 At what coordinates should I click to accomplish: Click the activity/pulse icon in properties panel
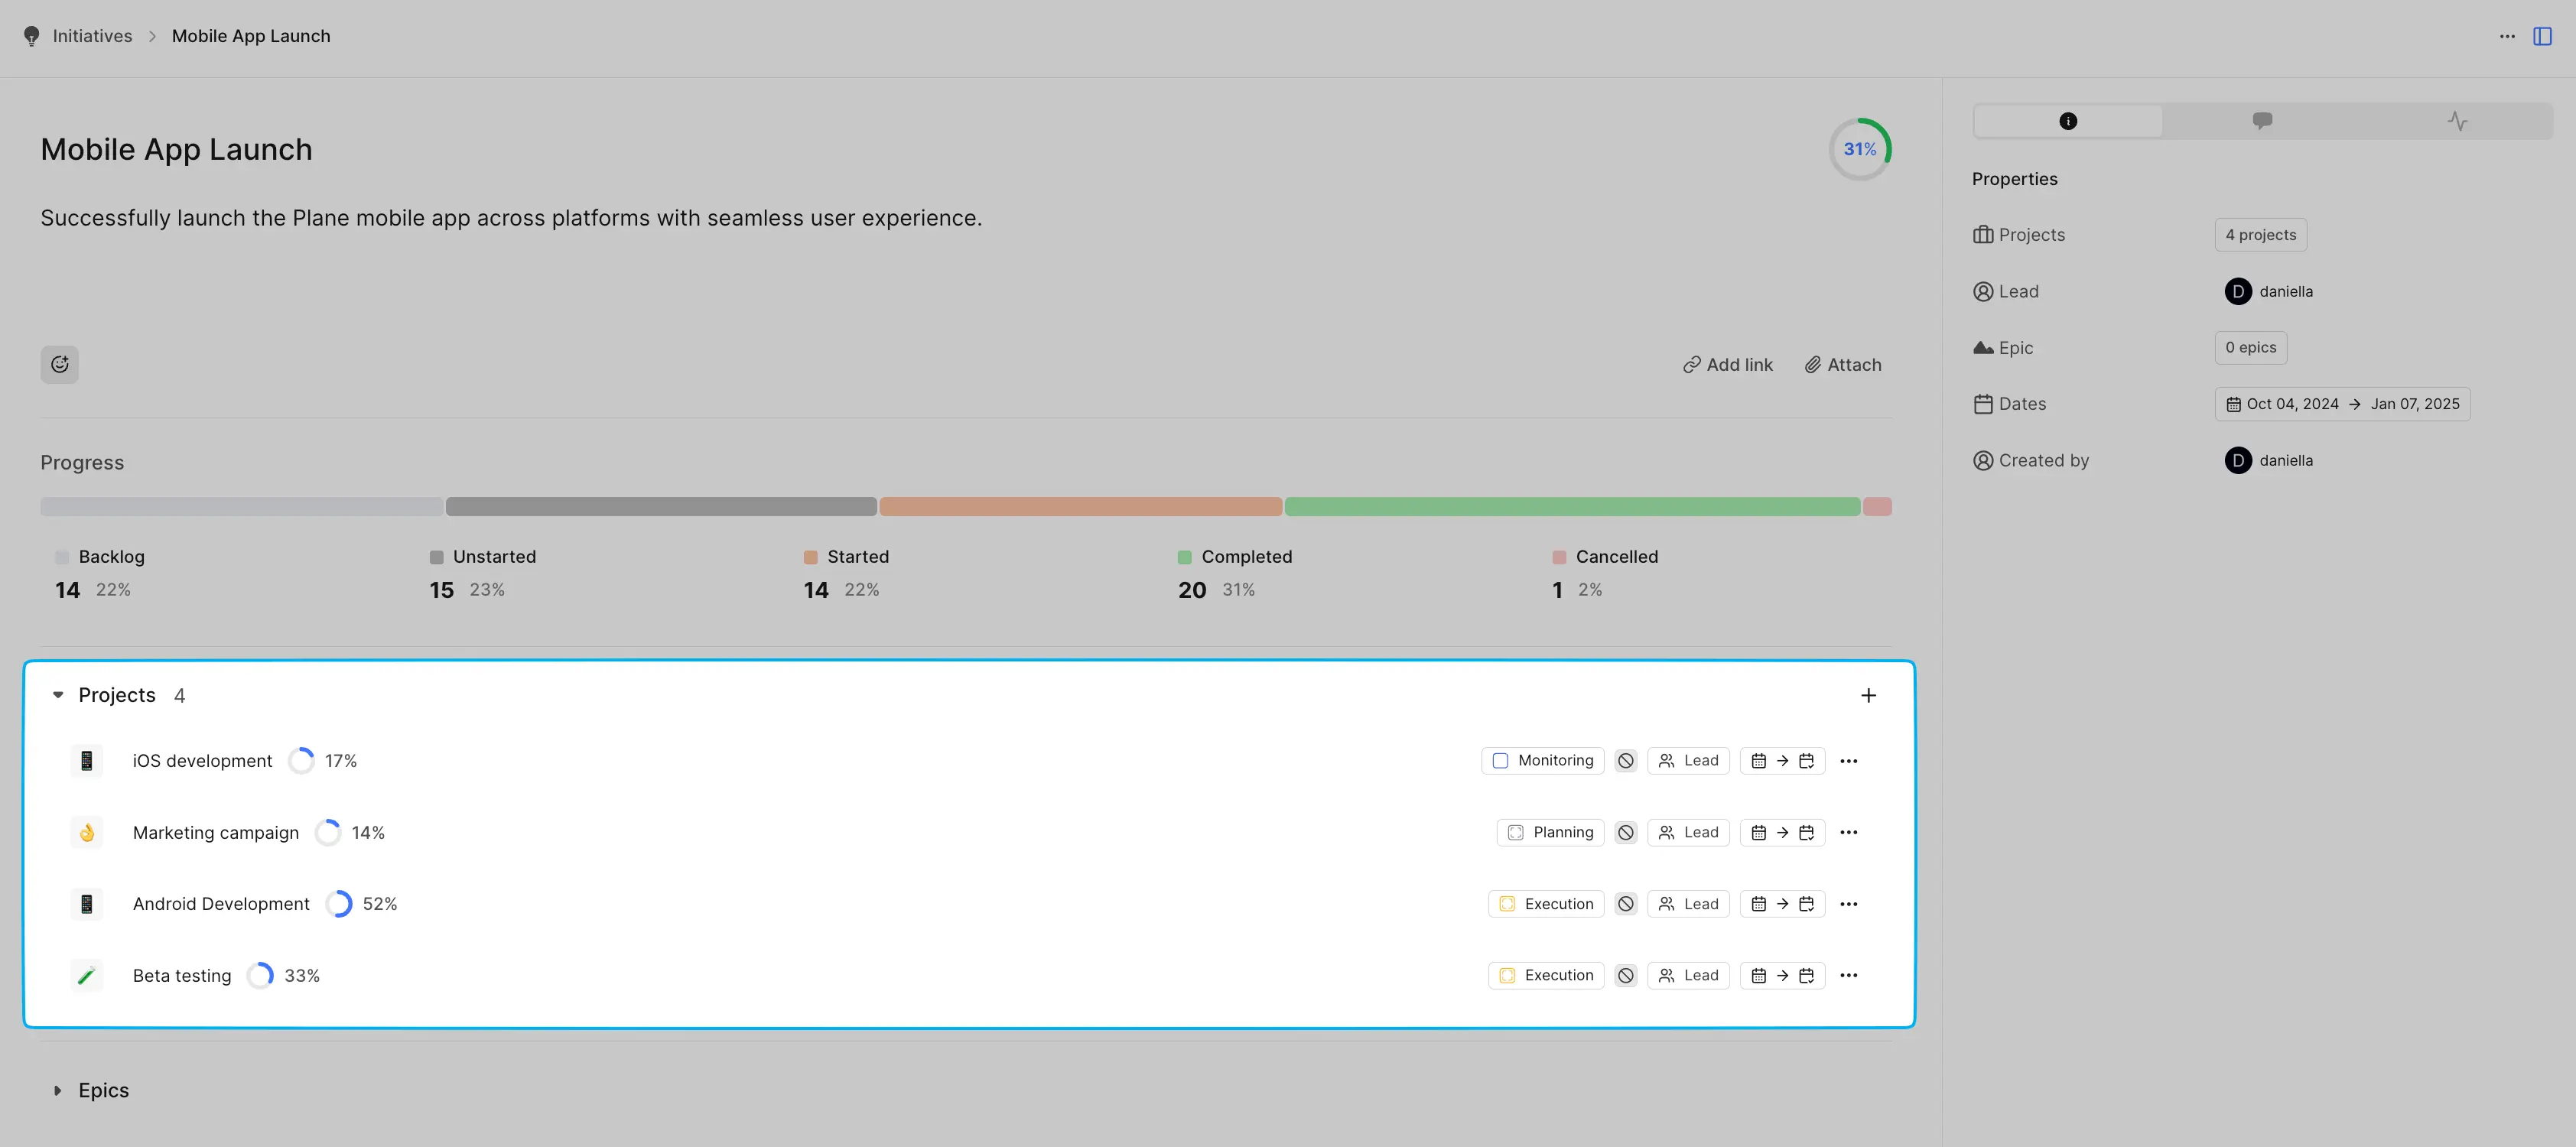[x=2457, y=119]
